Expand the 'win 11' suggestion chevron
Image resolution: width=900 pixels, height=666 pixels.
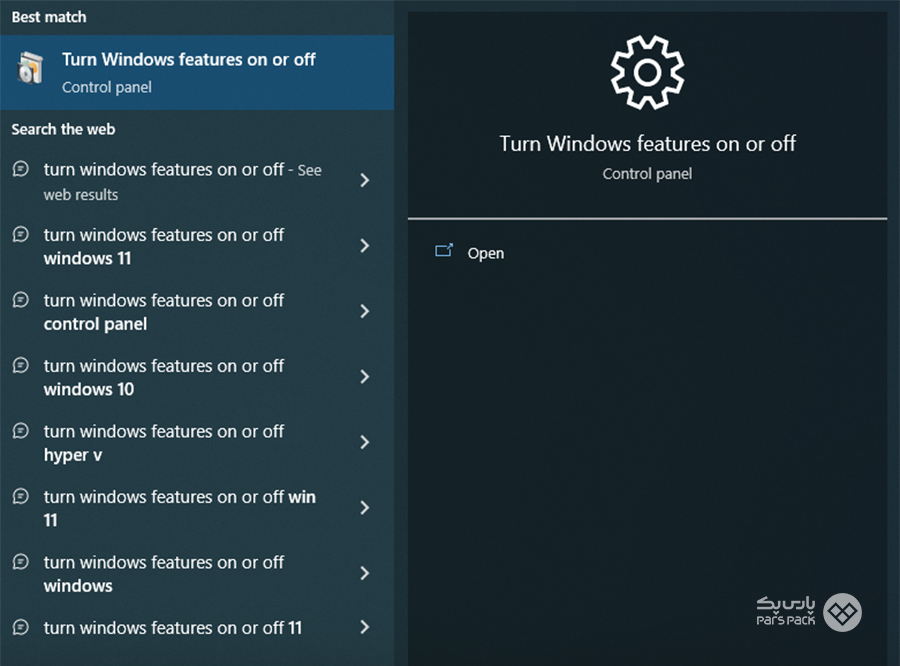(364, 508)
